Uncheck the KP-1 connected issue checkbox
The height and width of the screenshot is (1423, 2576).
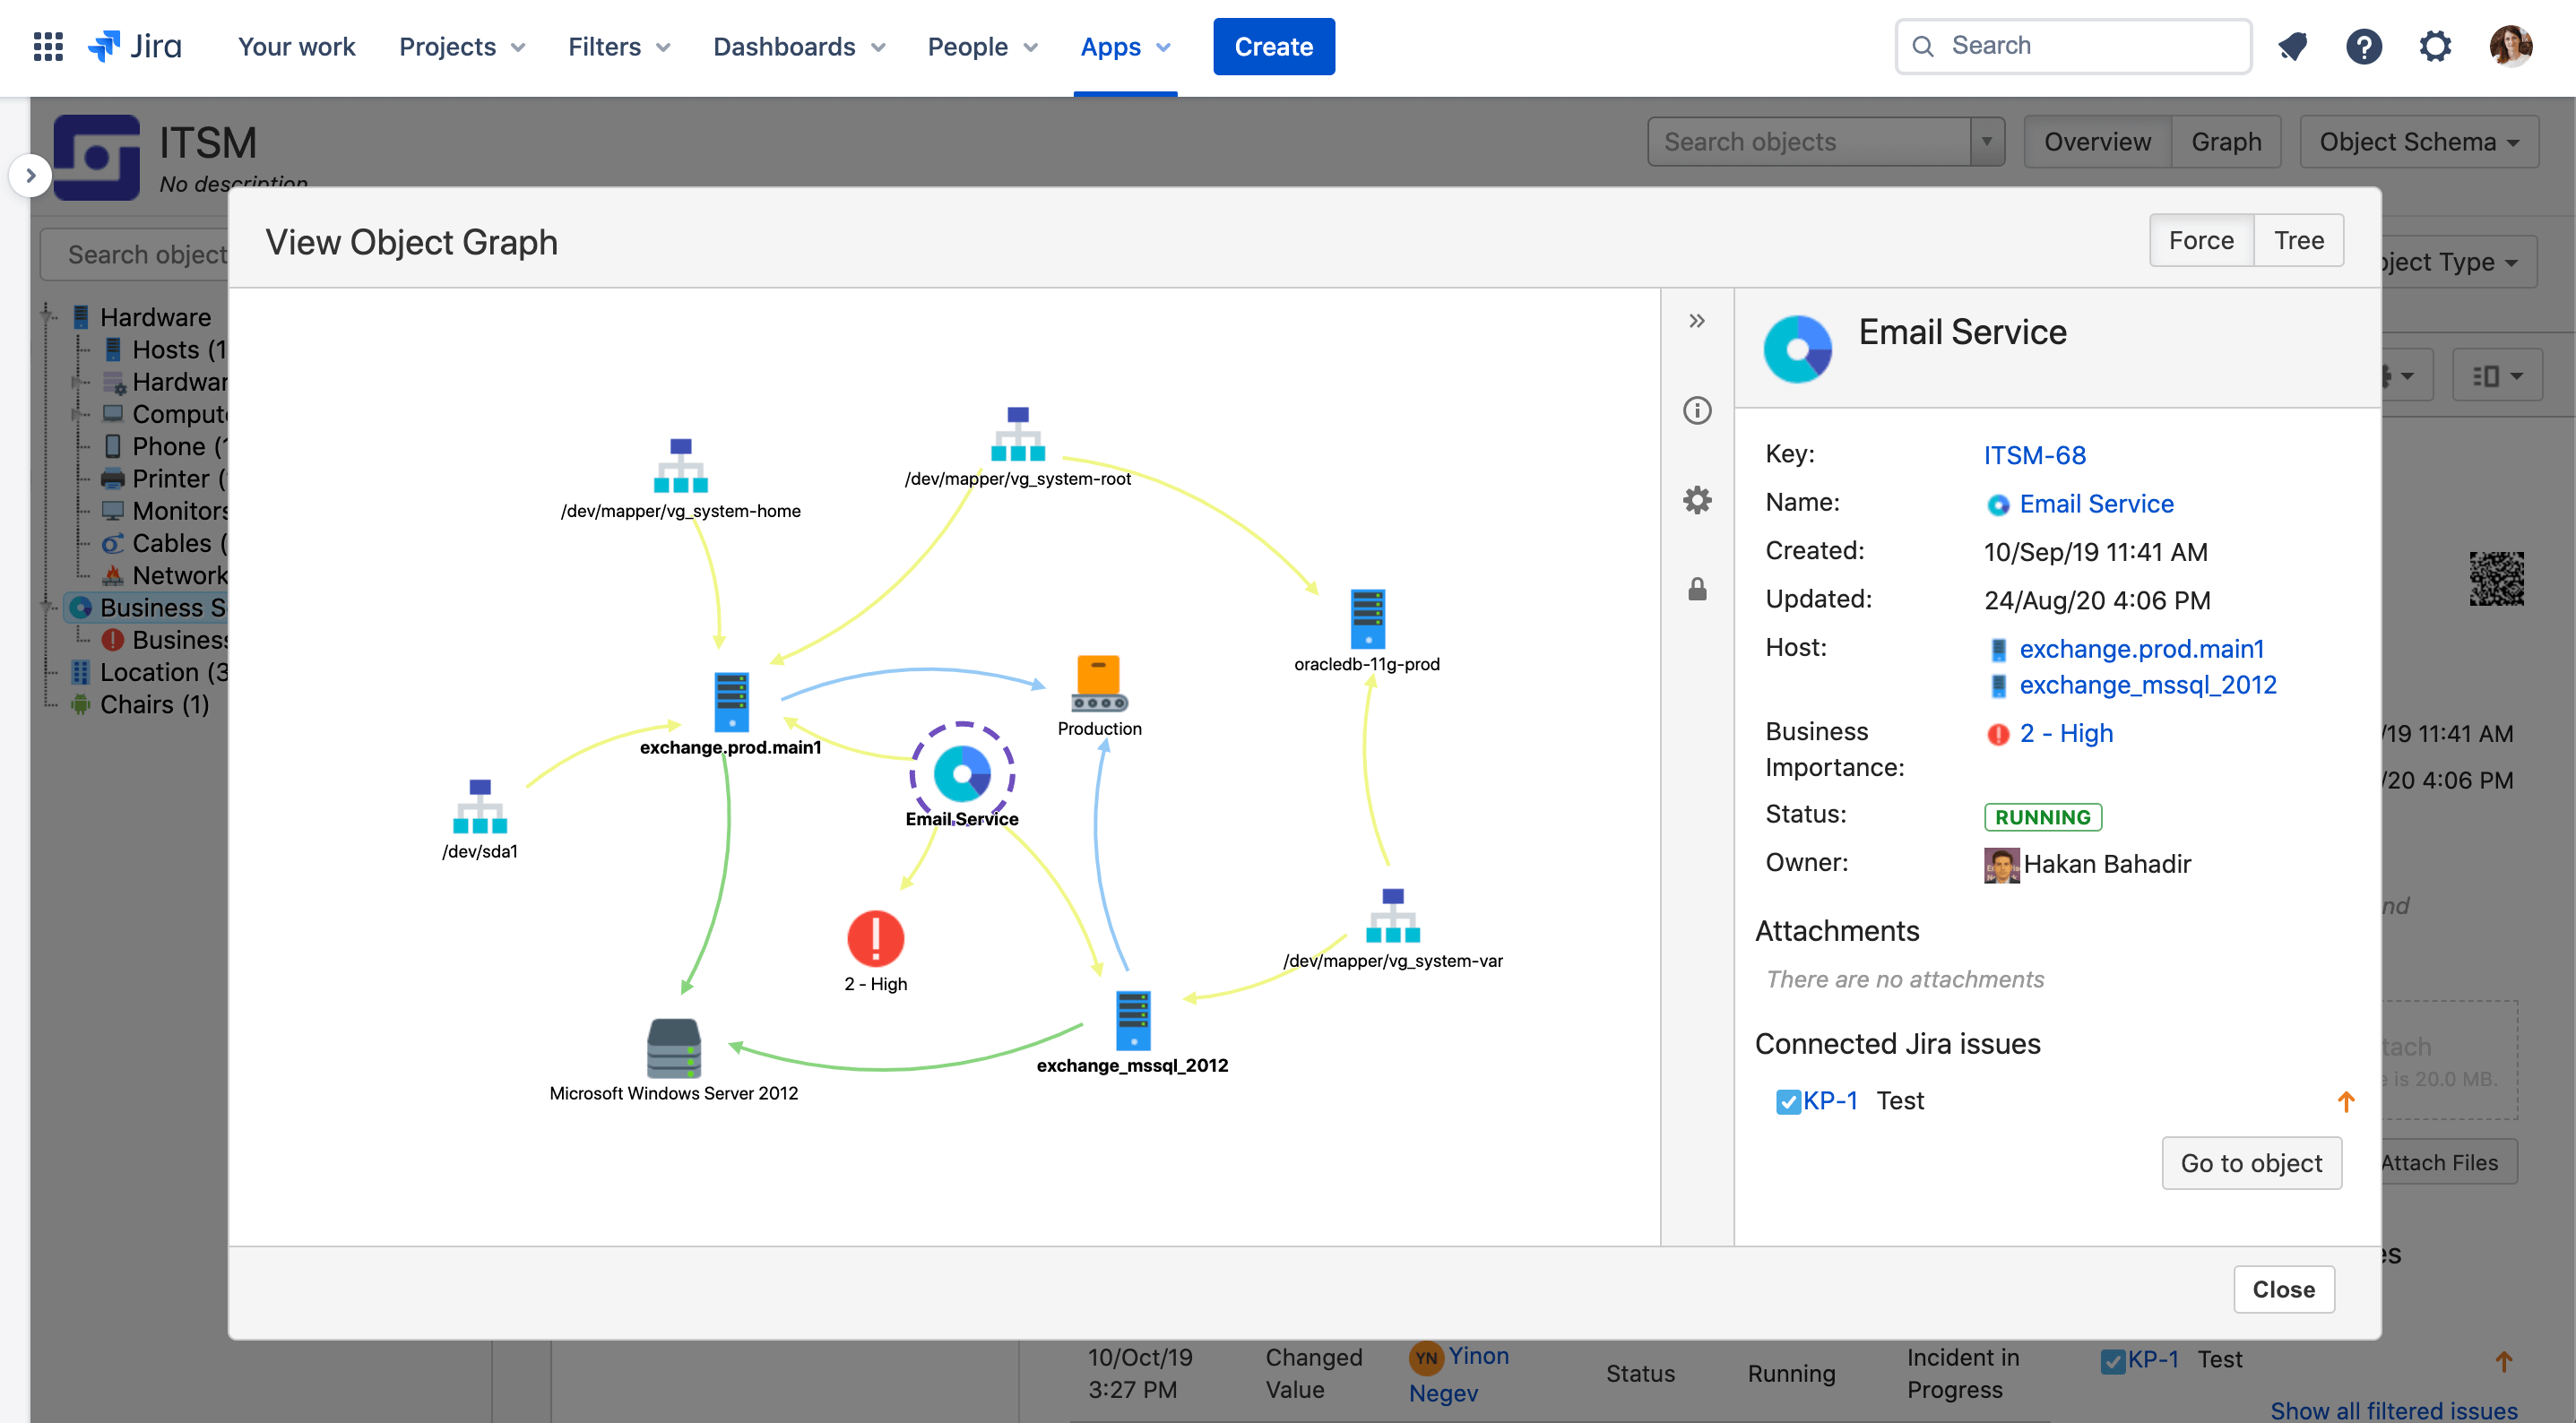[x=1789, y=1100]
